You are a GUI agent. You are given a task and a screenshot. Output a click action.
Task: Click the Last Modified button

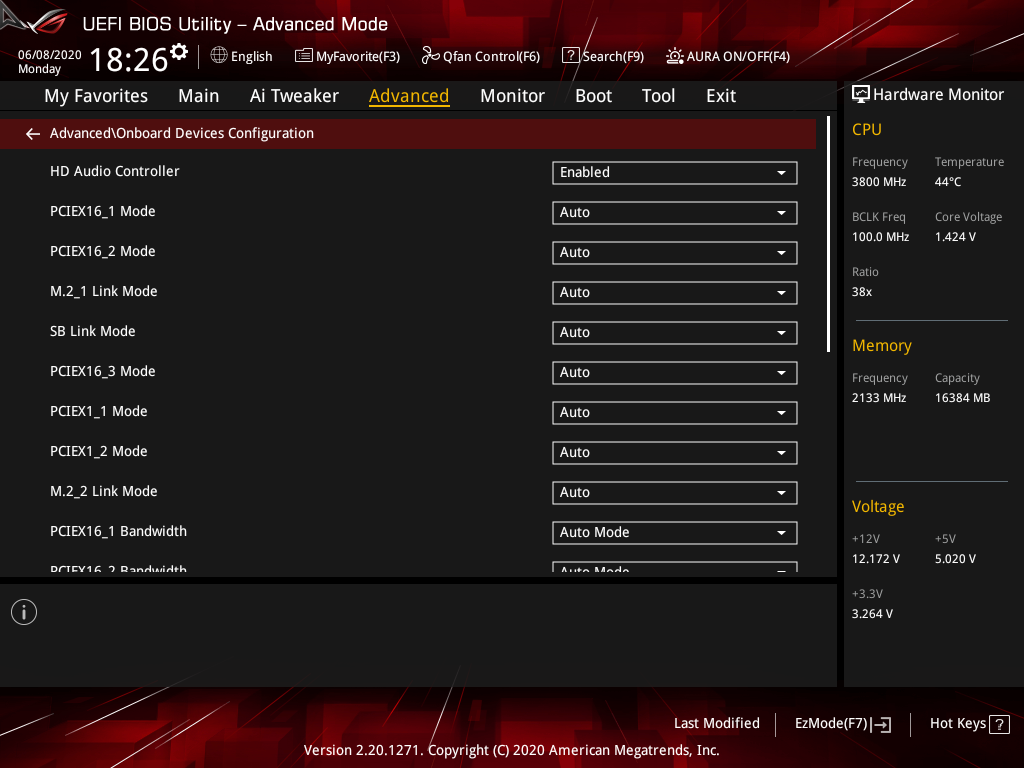coord(716,724)
